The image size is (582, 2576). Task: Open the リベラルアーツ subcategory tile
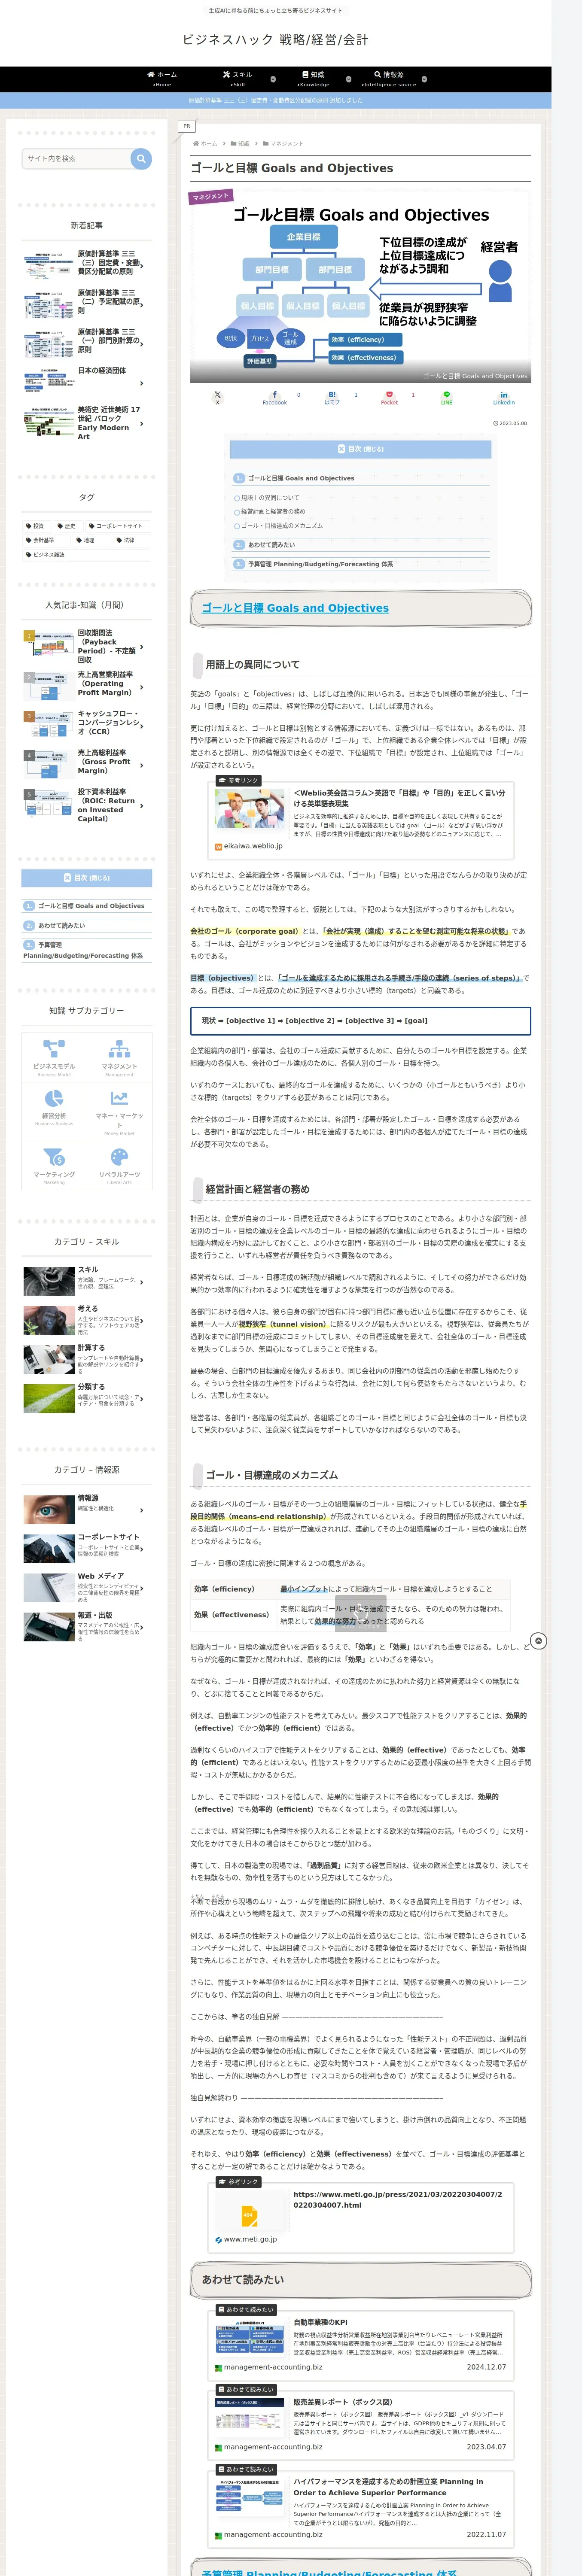tap(119, 1166)
